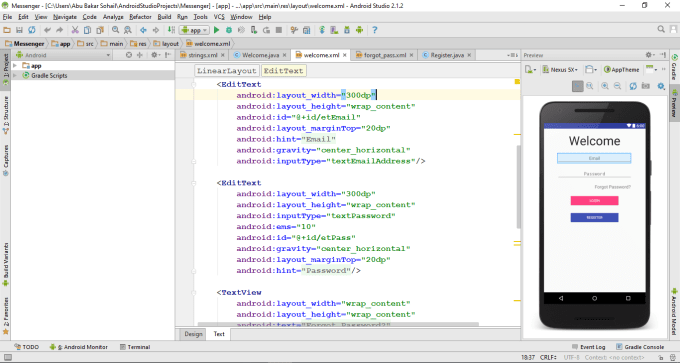Open Preview panel gear dropdown
This screenshot has width=680, height=363.
click(650, 55)
